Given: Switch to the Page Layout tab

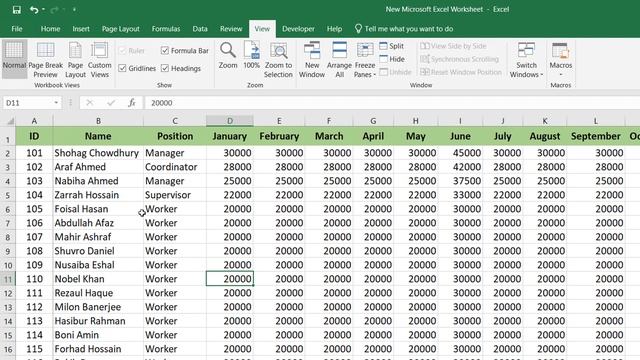Looking at the screenshot, I should [x=120, y=29].
